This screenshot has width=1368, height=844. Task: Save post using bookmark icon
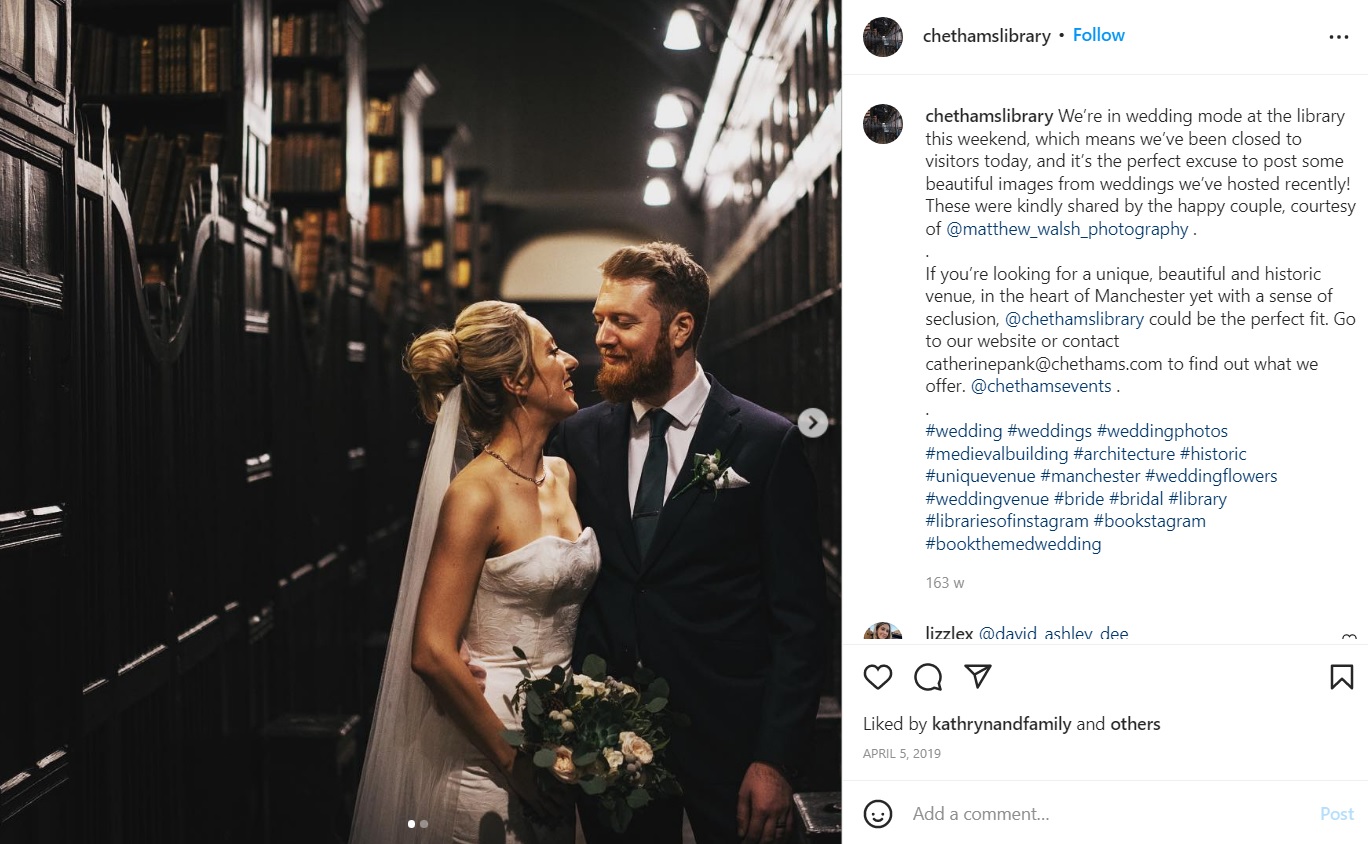pos(1342,677)
